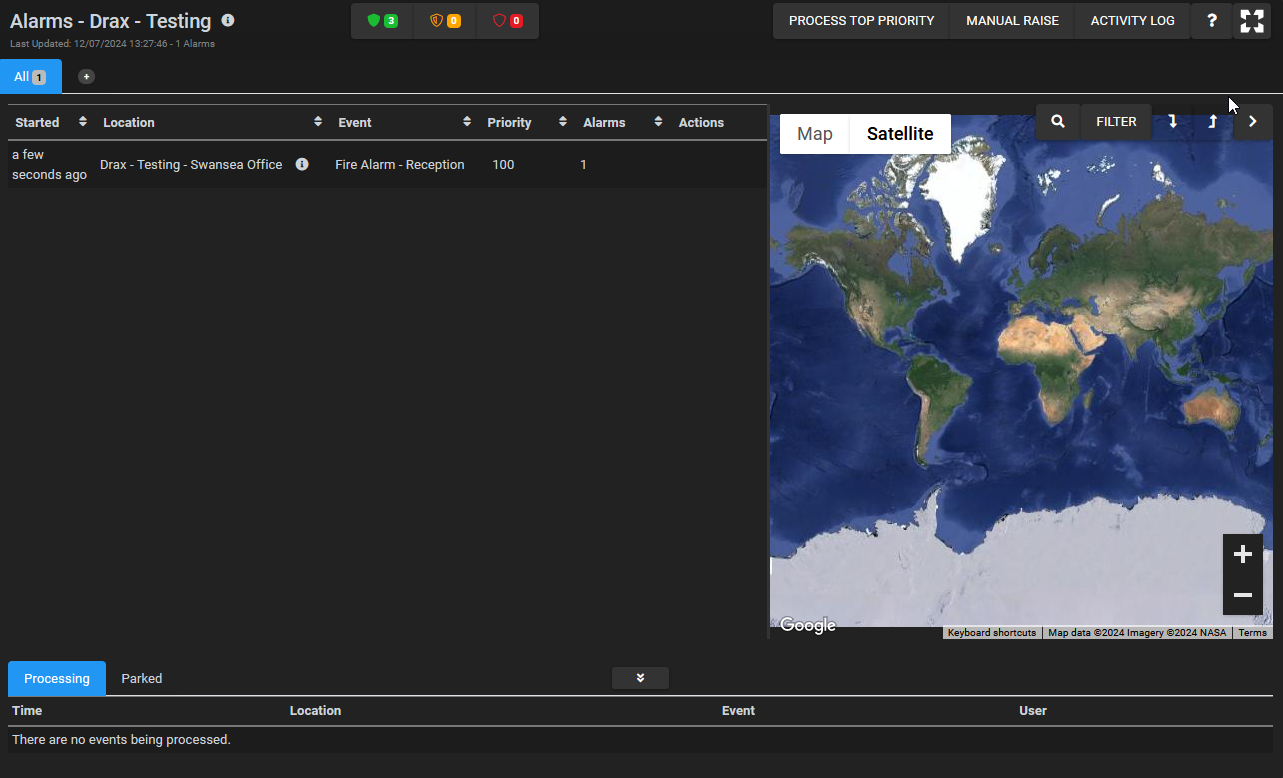
Task: Switch map to Map view
Action: 815,134
